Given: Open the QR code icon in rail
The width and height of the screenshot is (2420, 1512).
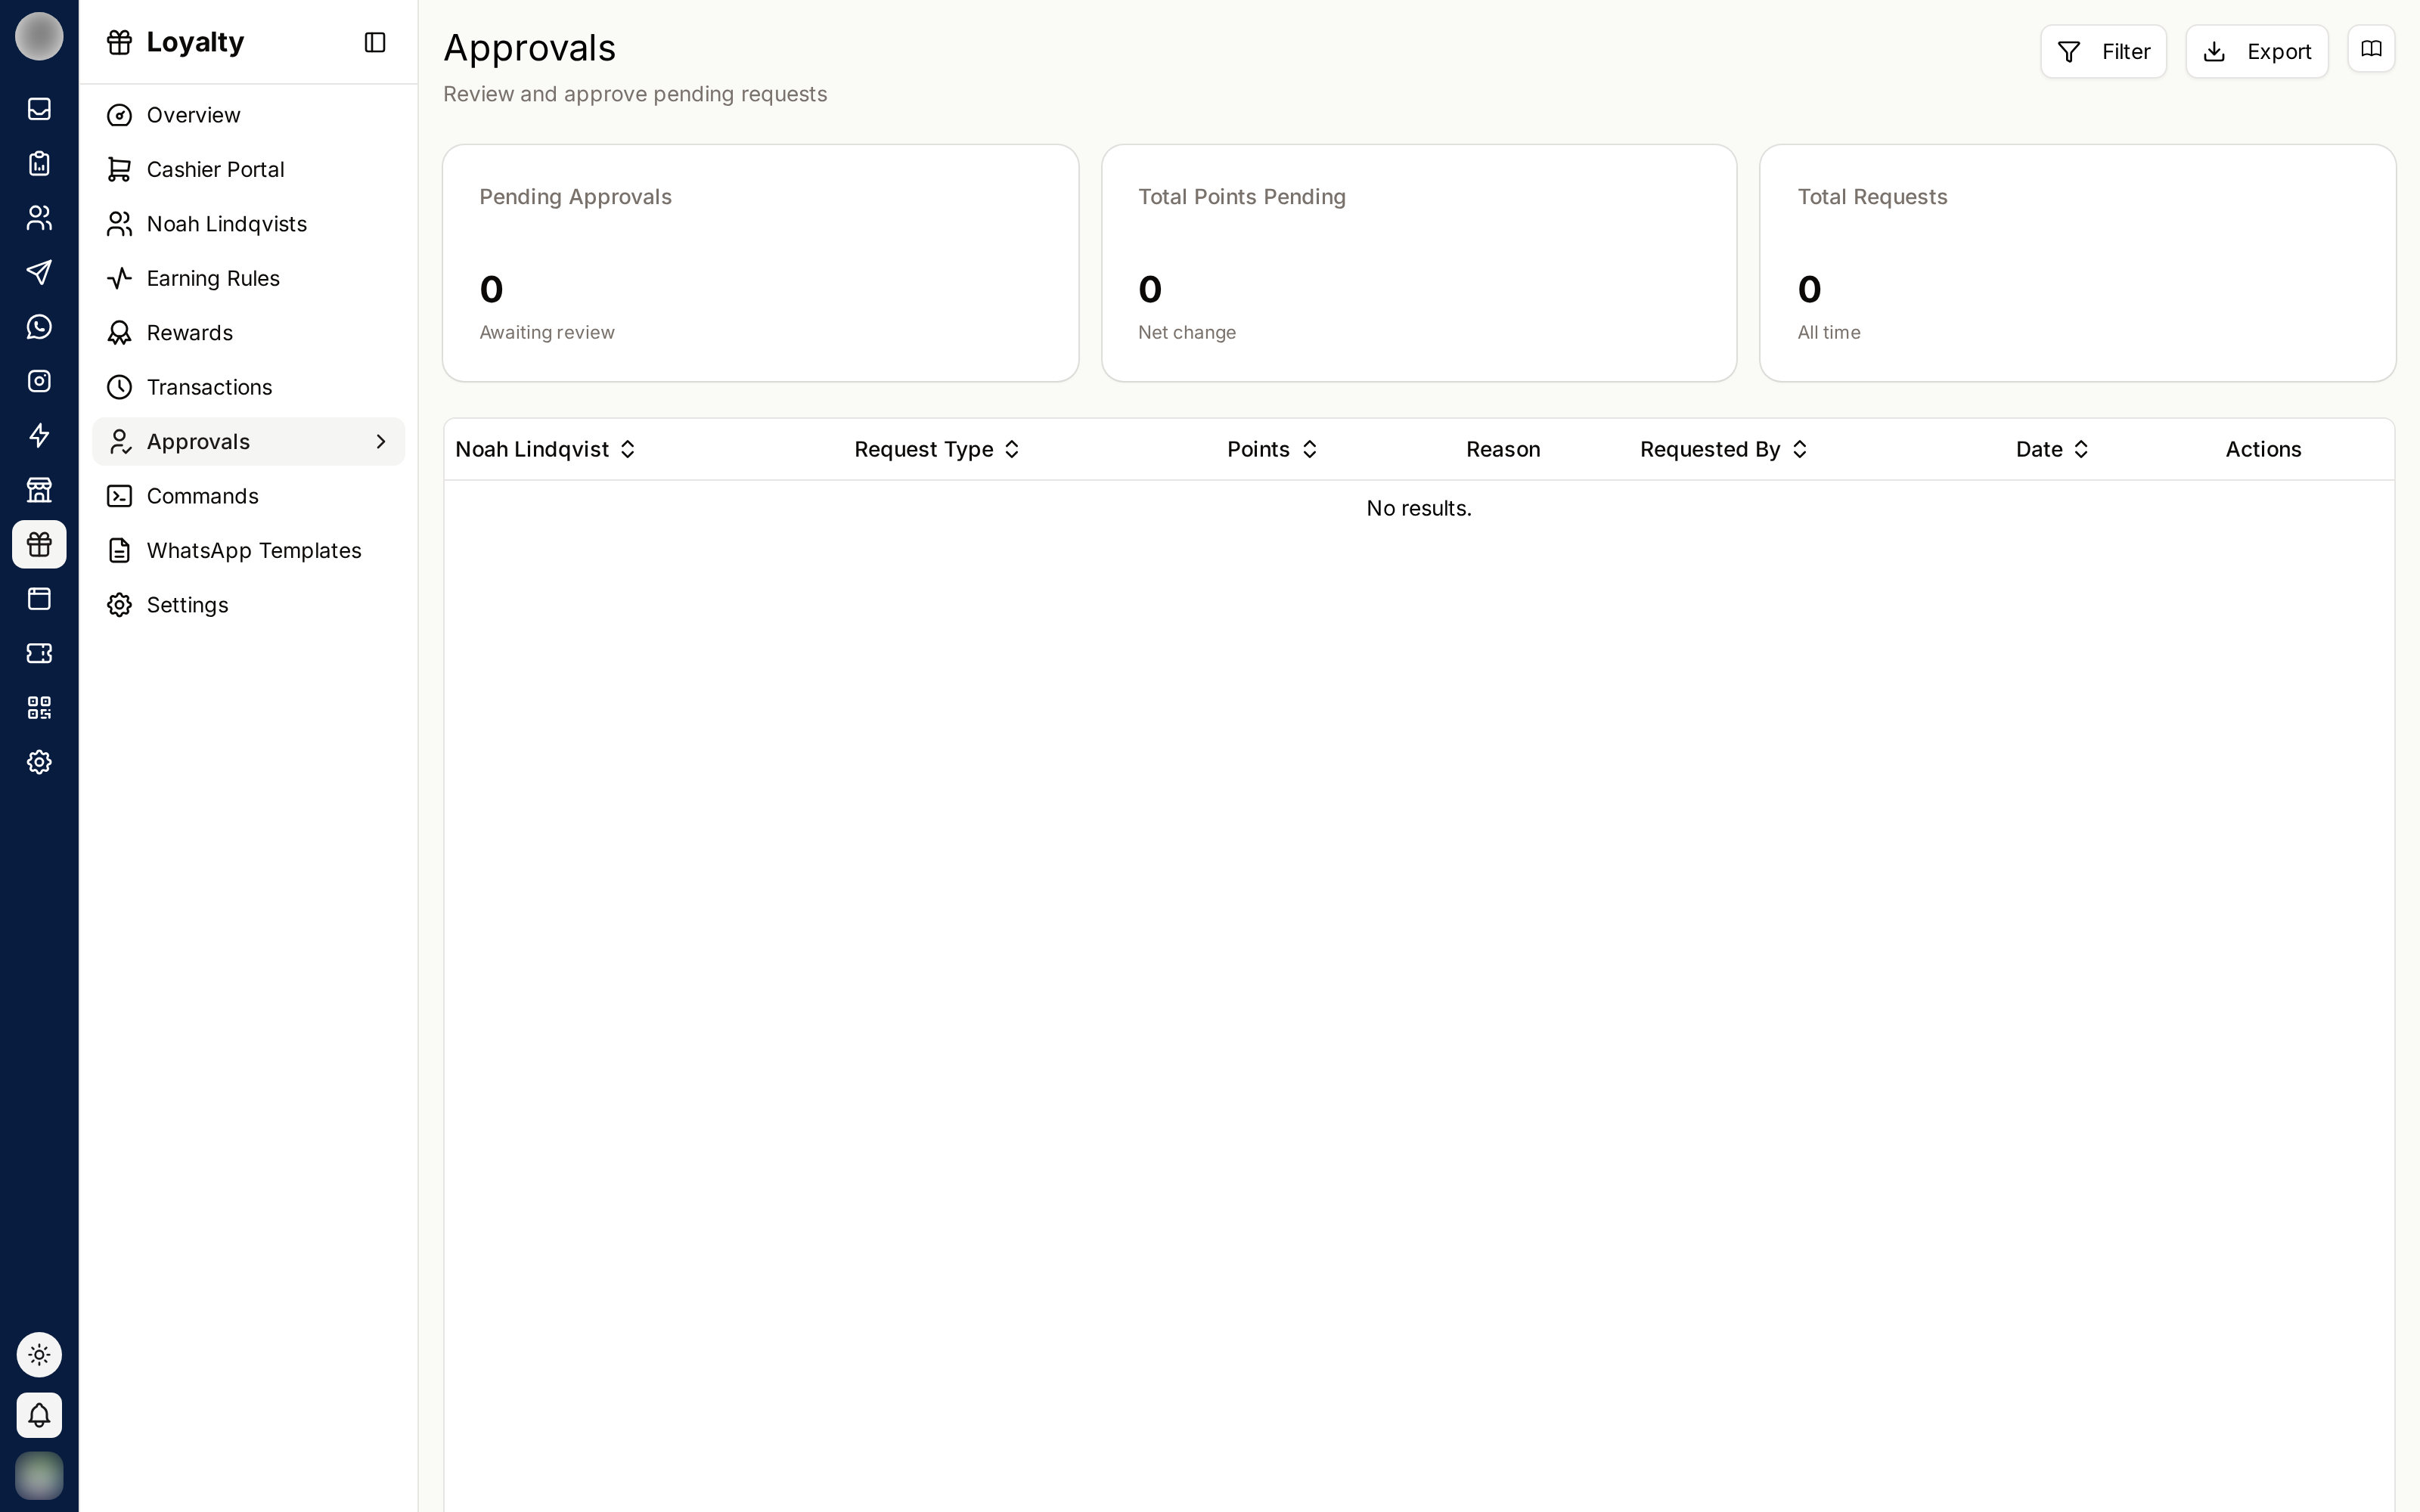Looking at the screenshot, I should tap(39, 708).
